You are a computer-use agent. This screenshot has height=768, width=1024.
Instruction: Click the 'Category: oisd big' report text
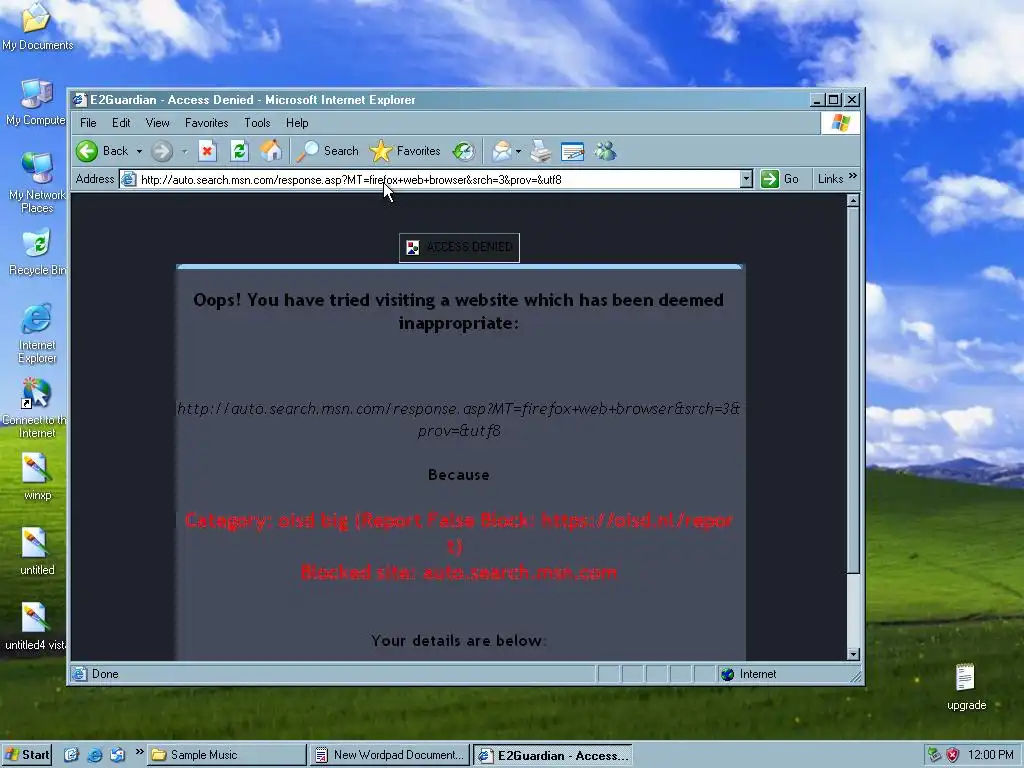458,533
